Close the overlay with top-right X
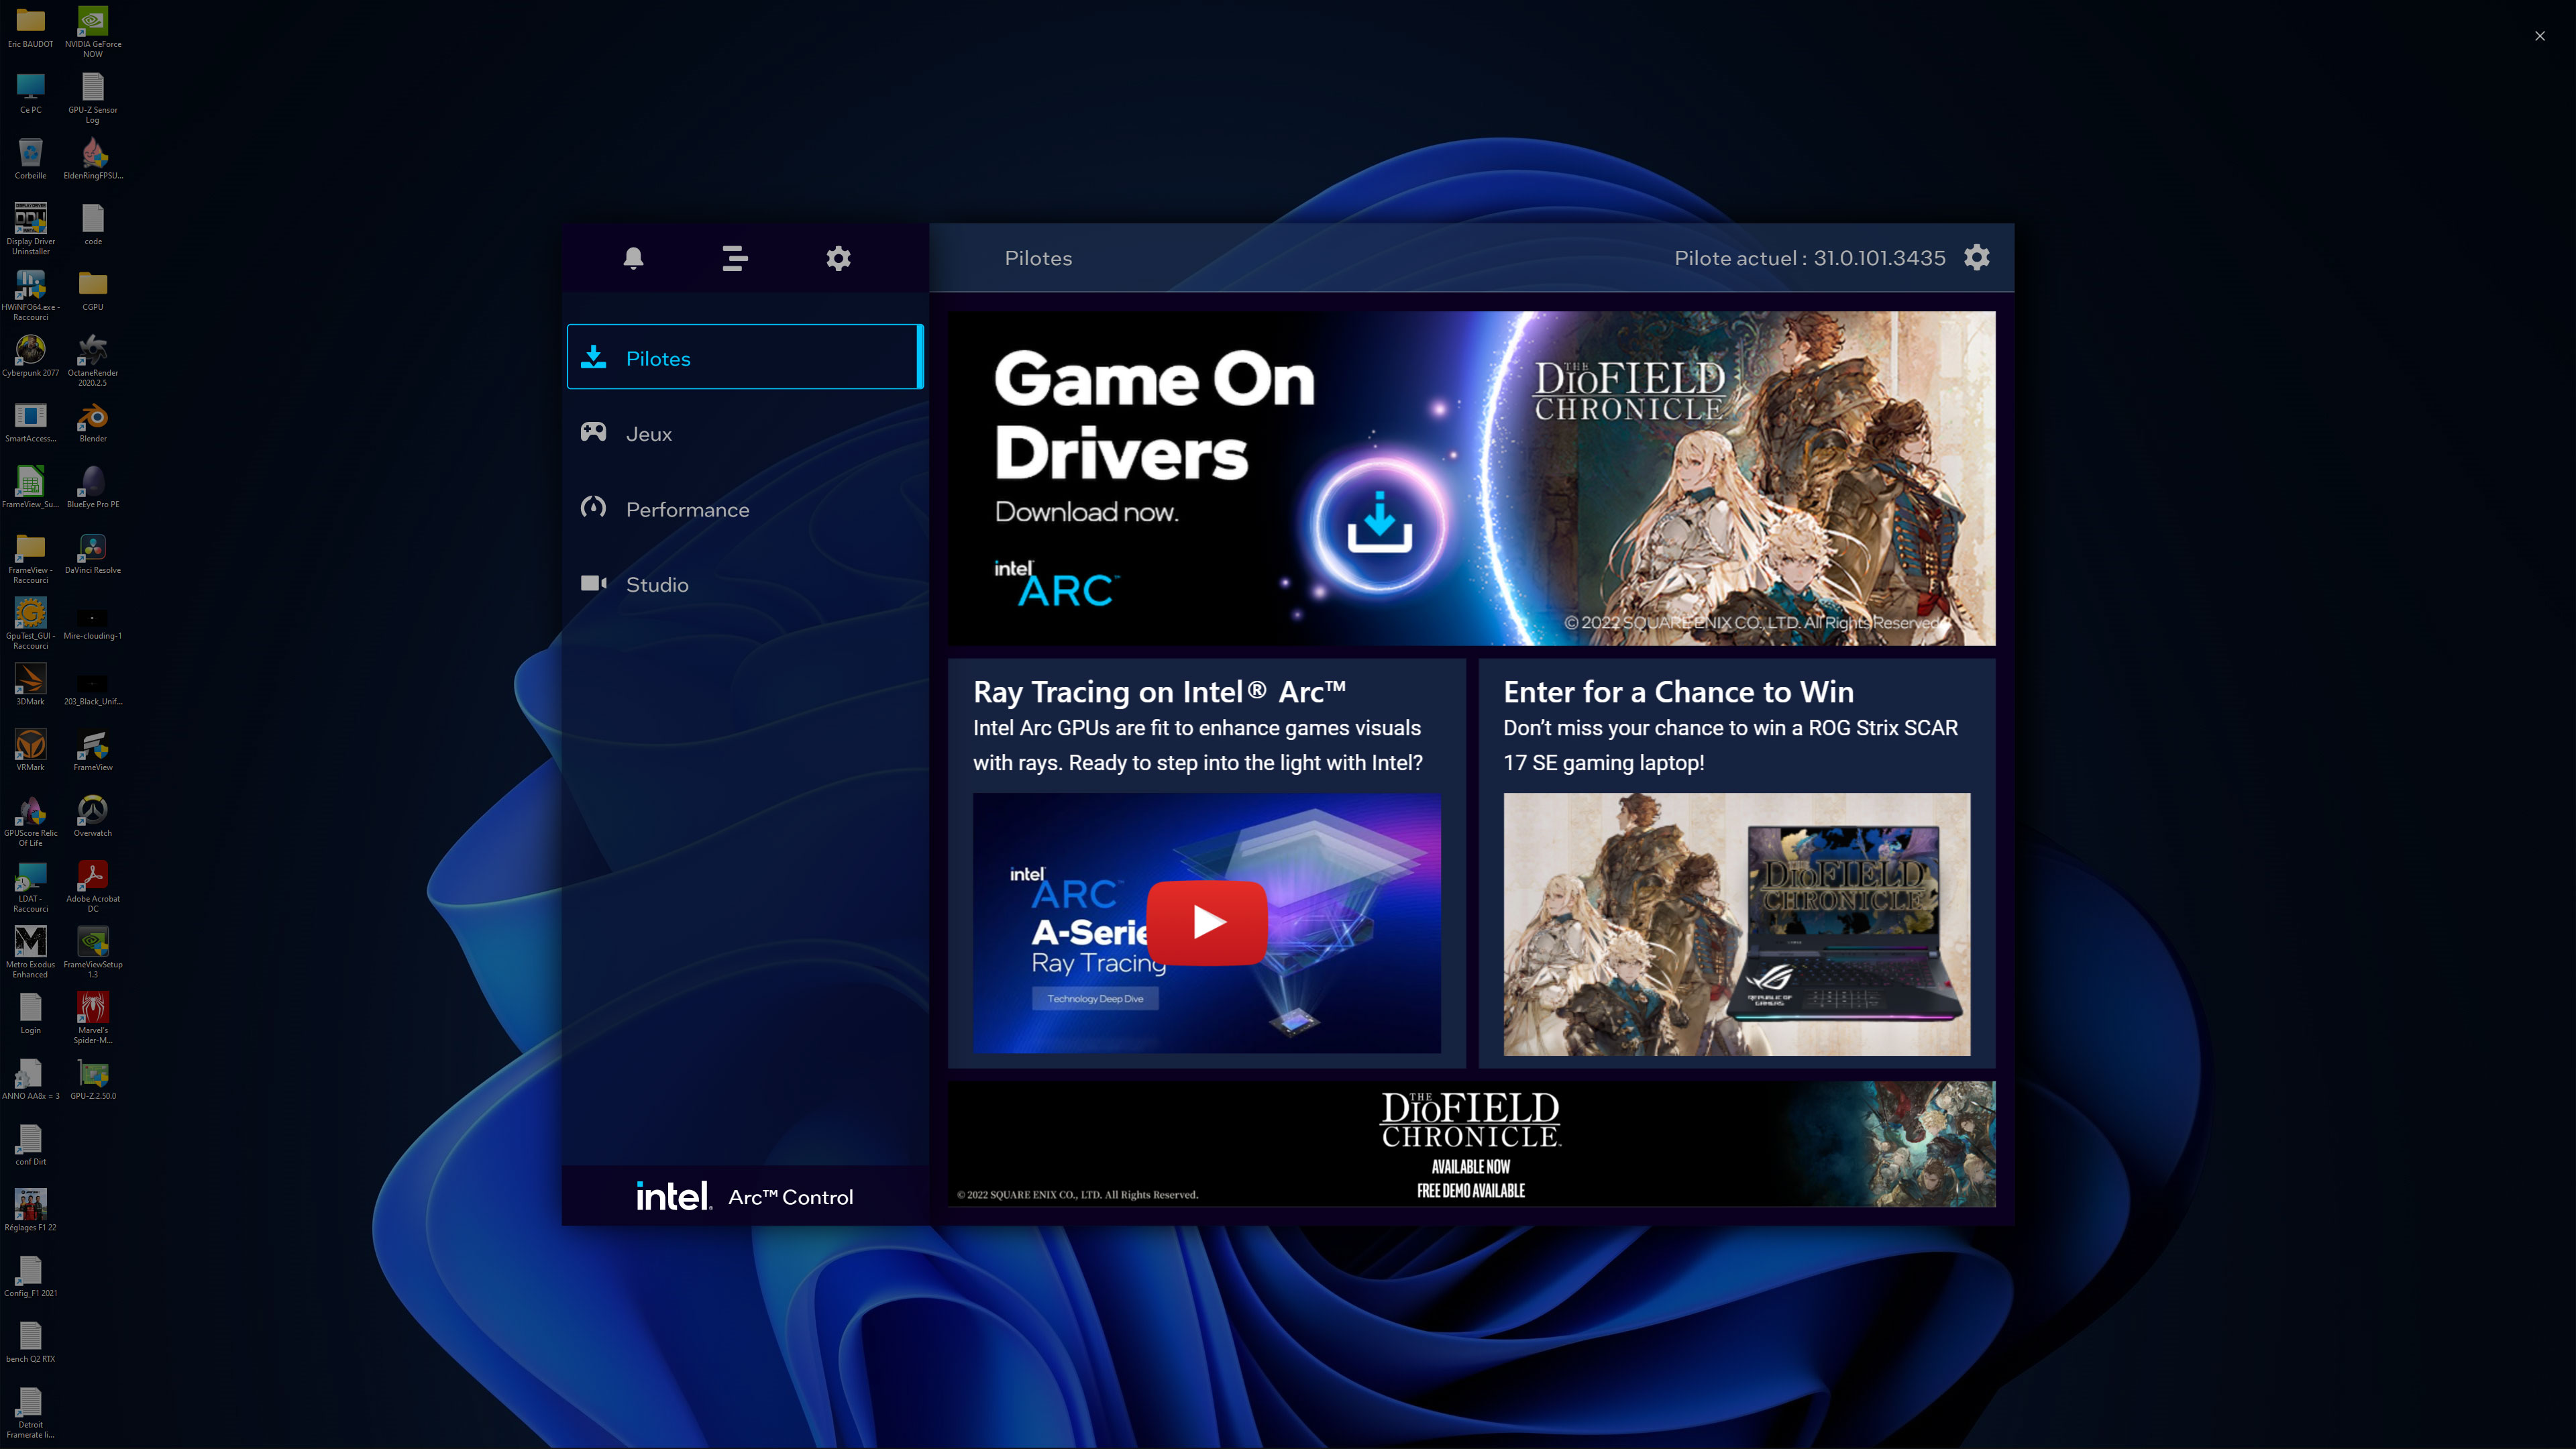Image resolution: width=2576 pixels, height=1449 pixels. tap(2539, 36)
